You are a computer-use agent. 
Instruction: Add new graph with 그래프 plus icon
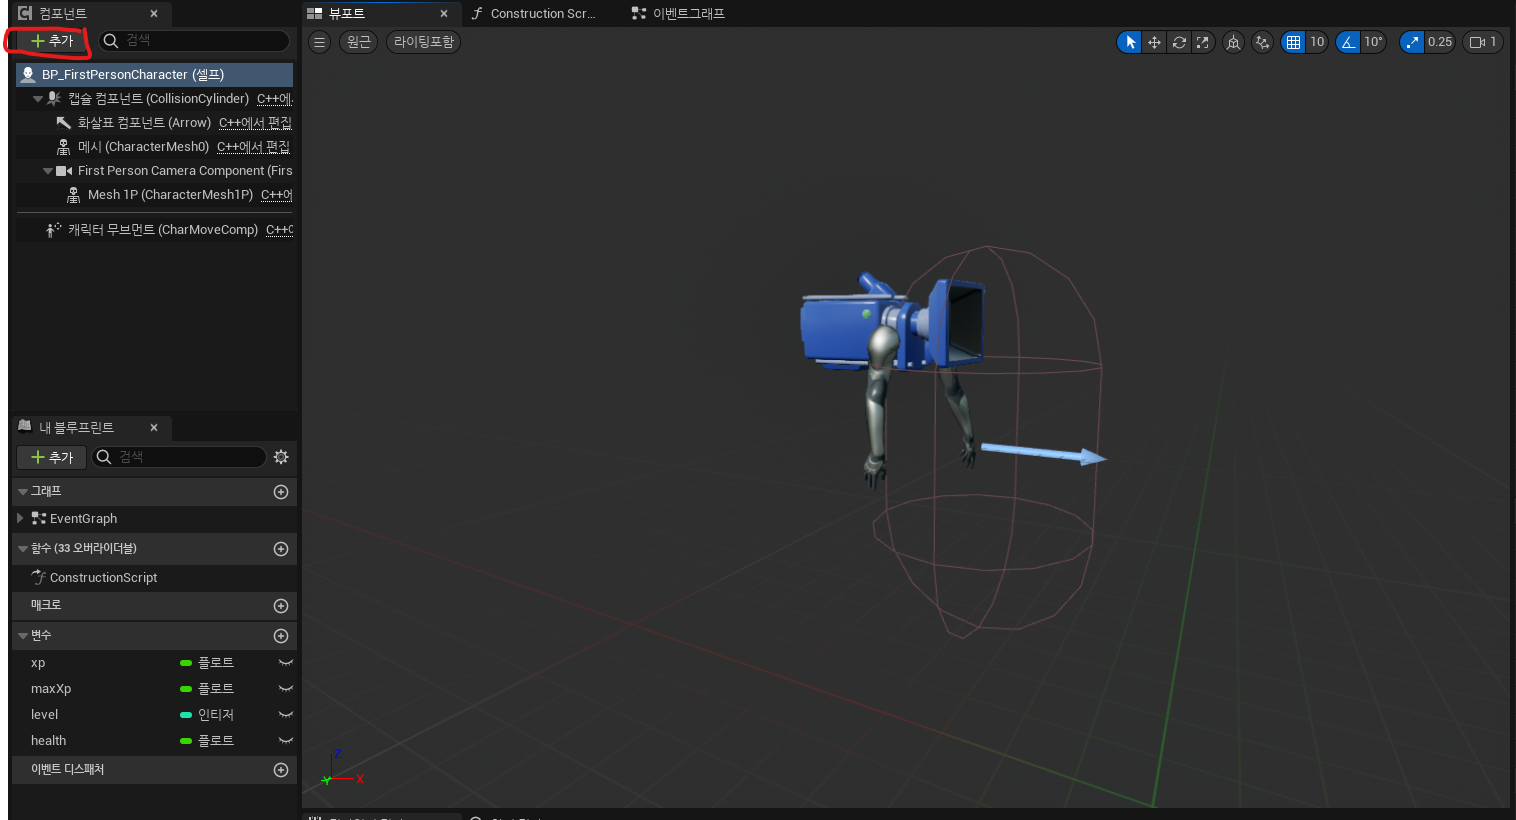coord(281,492)
